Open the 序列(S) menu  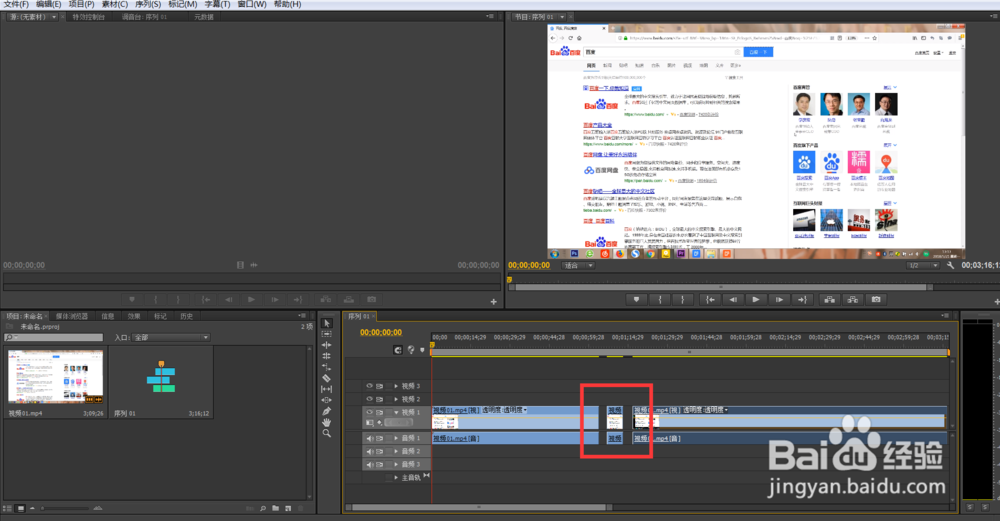click(147, 4)
